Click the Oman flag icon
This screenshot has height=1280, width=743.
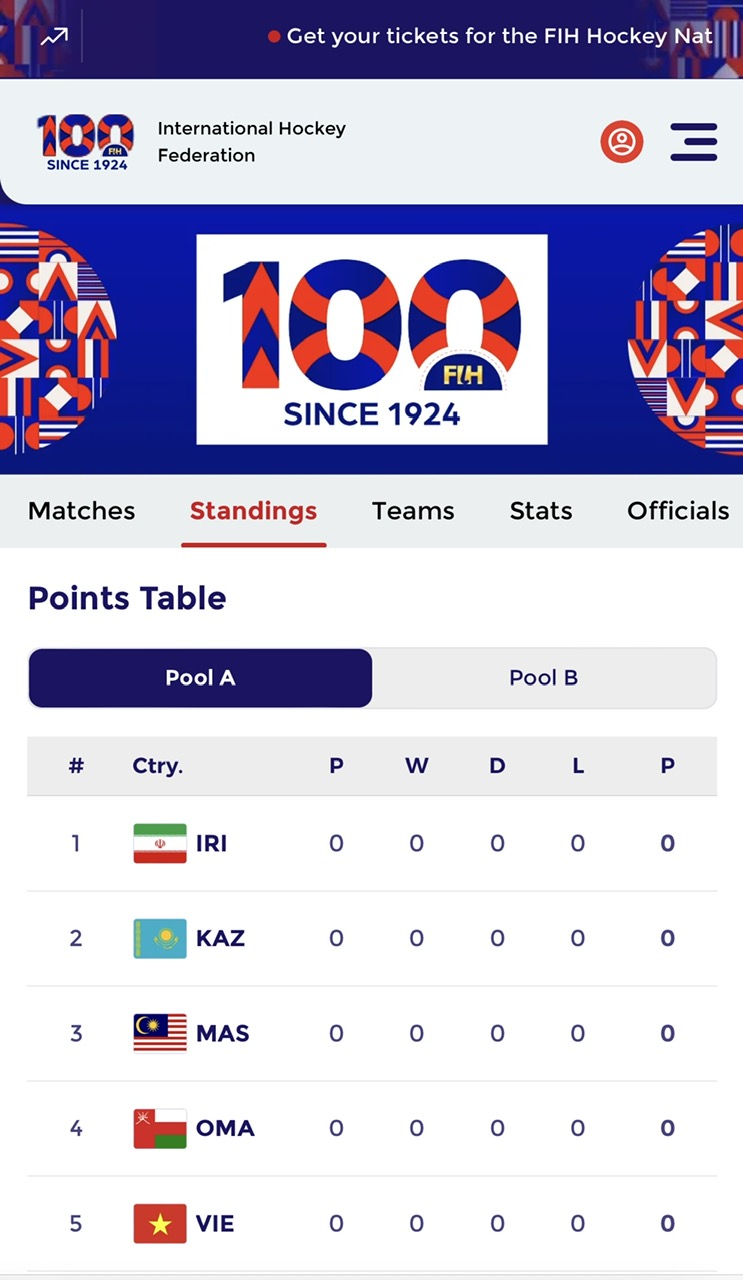click(160, 1128)
